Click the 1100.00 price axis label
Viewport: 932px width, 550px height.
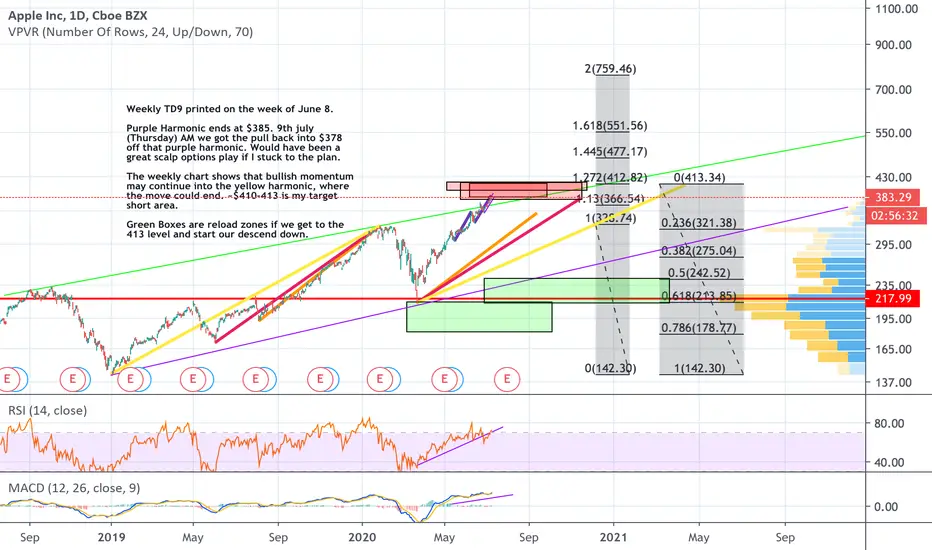click(x=896, y=9)
